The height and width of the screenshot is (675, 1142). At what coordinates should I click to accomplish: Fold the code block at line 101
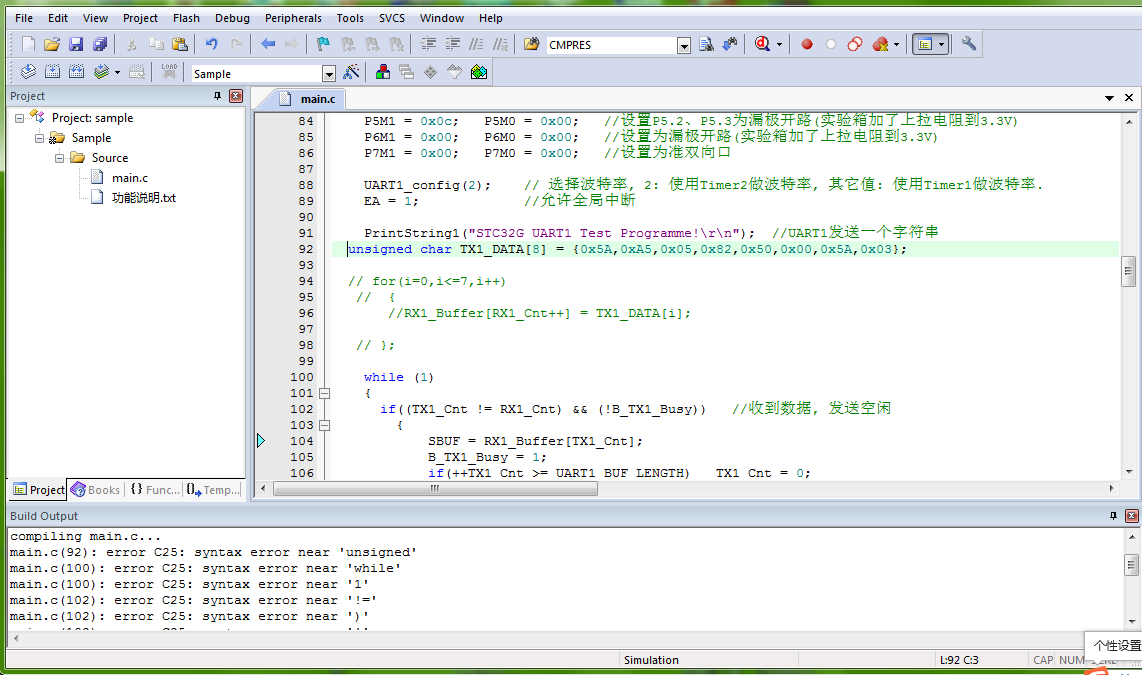[x=325, y=393]
